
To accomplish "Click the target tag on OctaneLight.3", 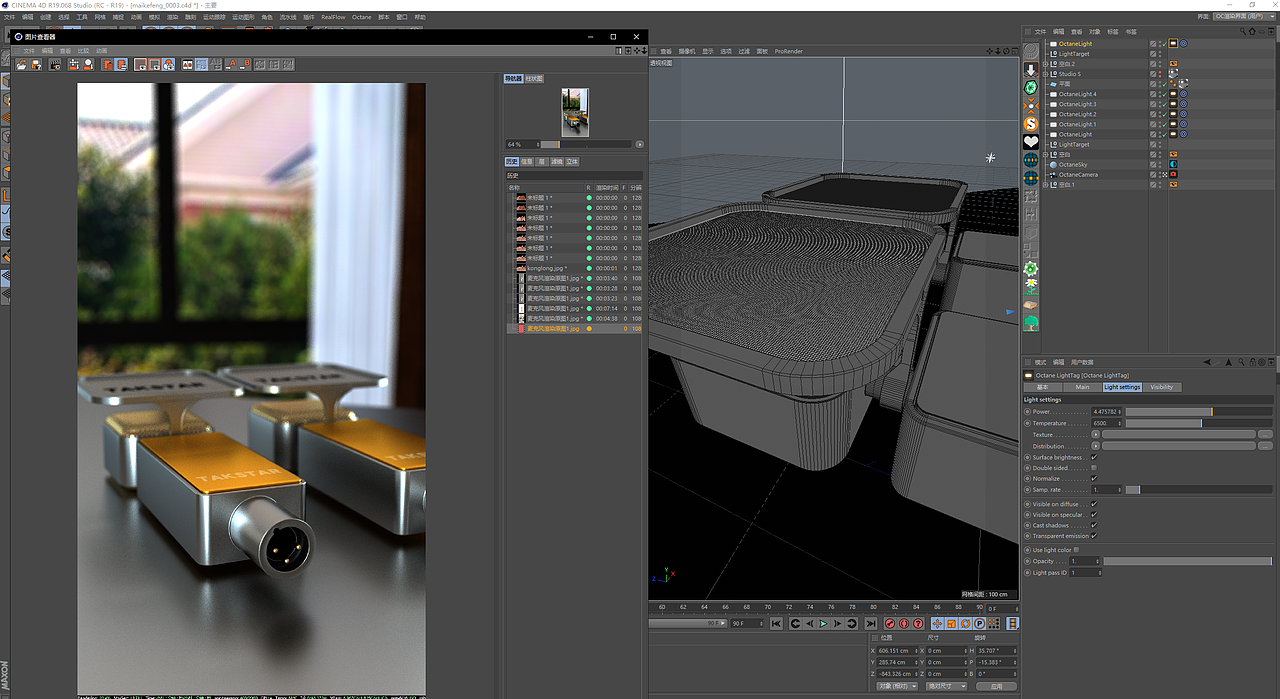I will click(x=1183, y=104).
